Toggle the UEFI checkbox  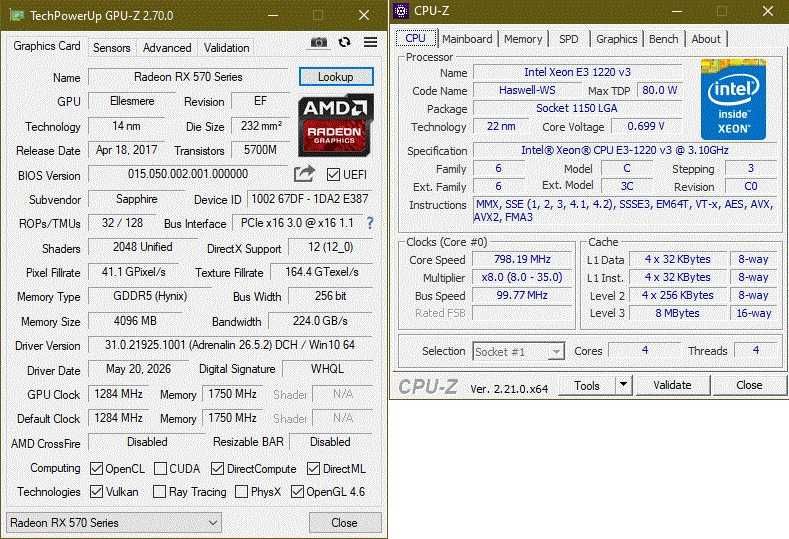[x=333, y=175]
